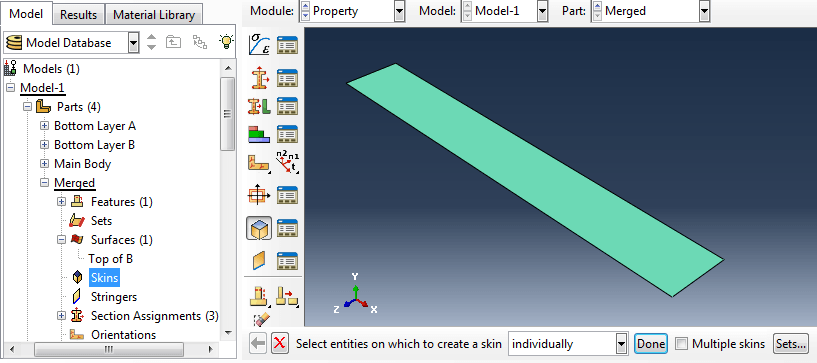Select the Top of B surface

110,259
